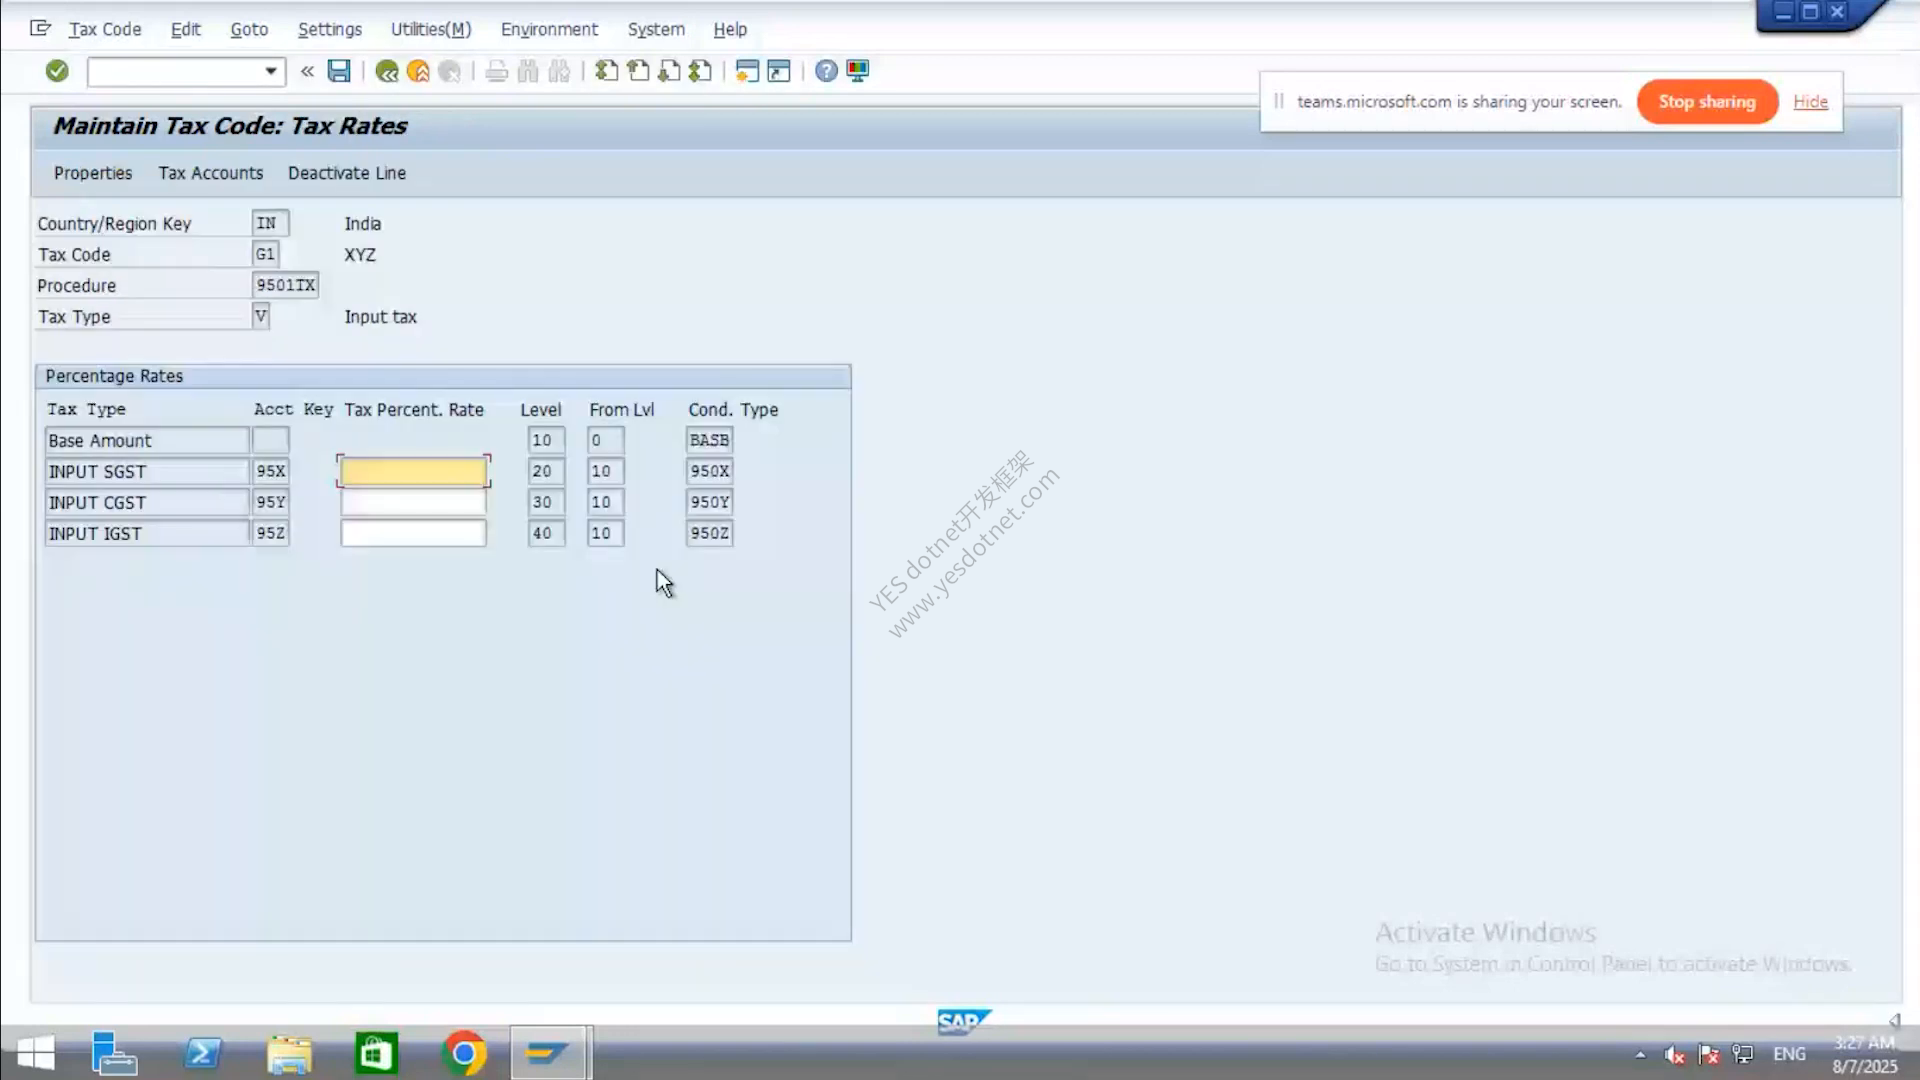Screen dimensions: 1920x1080
Task: Click the Find Next binoculars icon
Action: point(560,71)
